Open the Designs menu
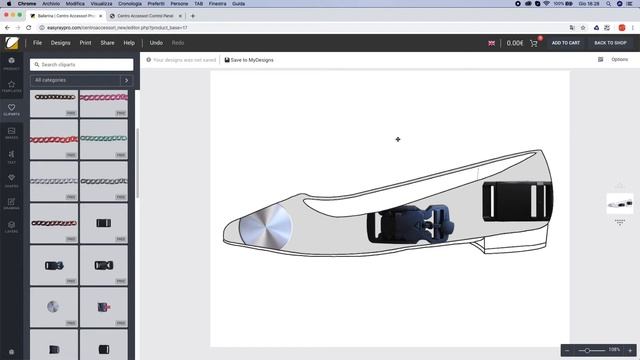 (60, 43)
